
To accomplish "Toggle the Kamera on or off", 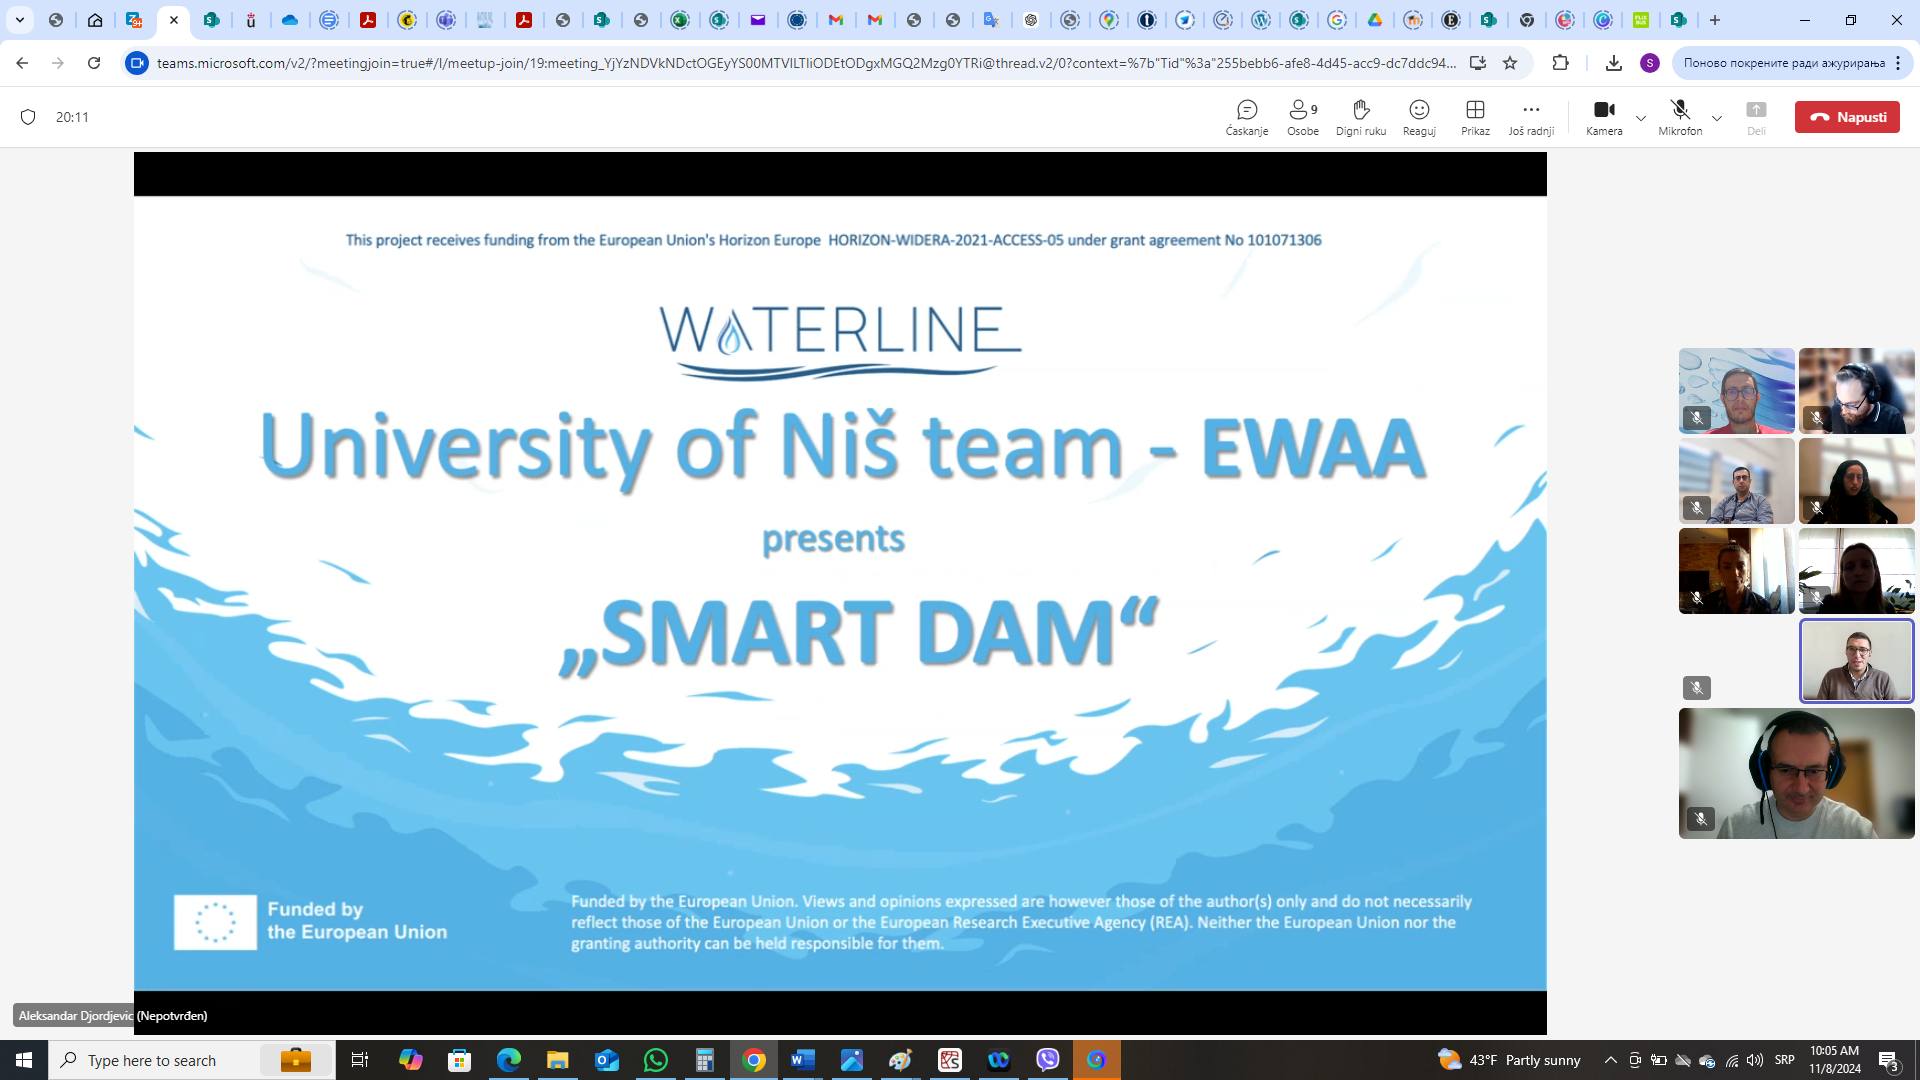I will point(1604,117).
